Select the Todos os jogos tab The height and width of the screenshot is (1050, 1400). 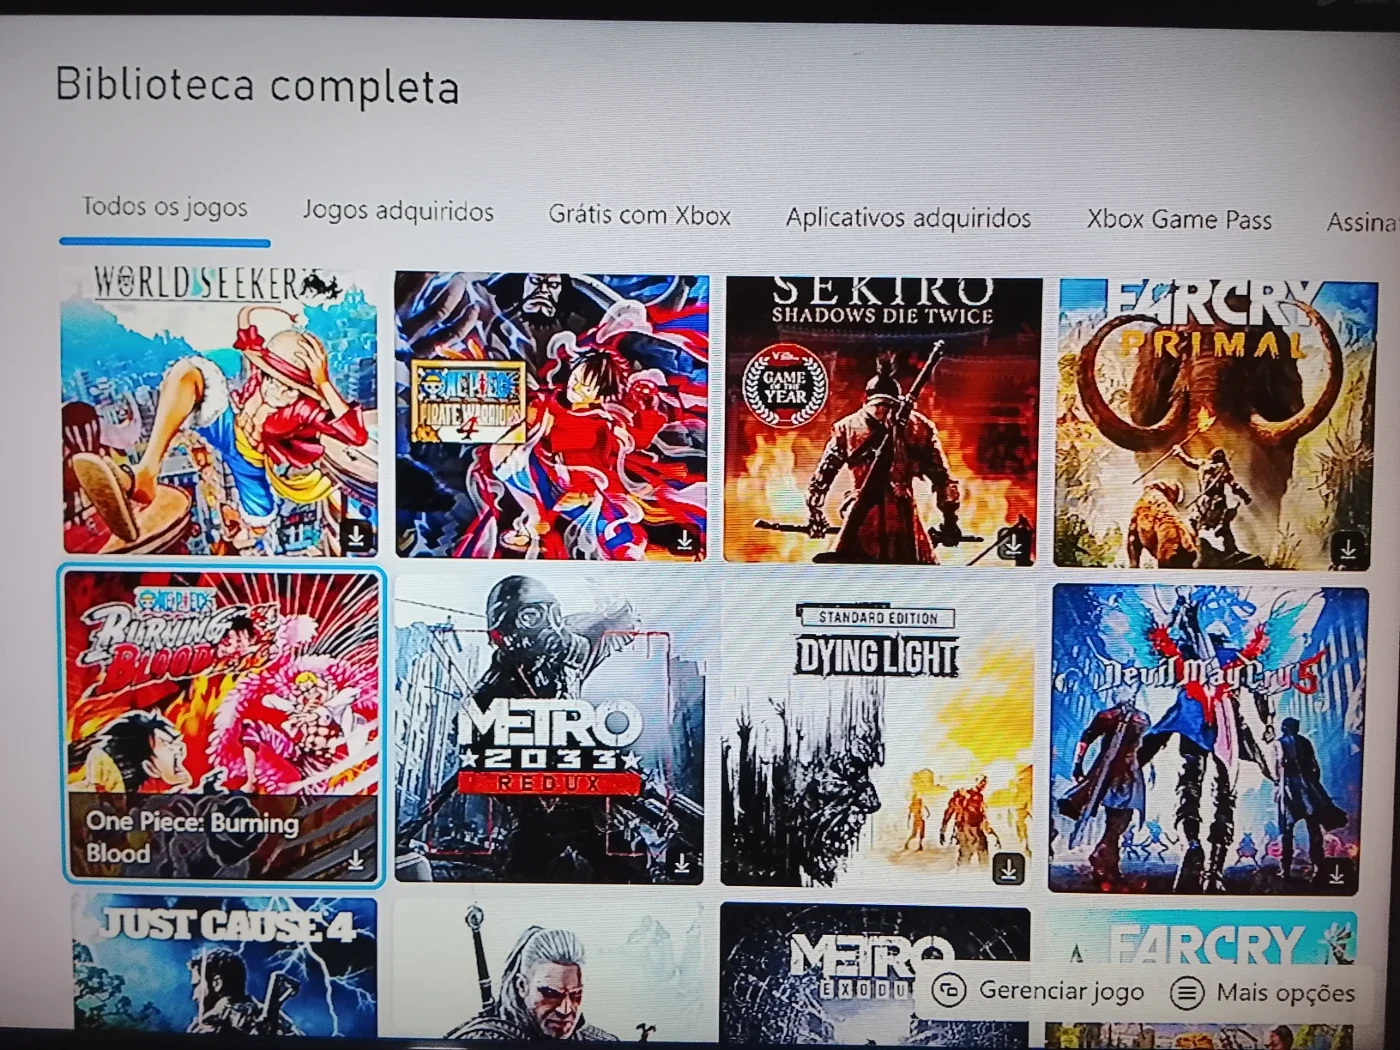pos(165,207)
